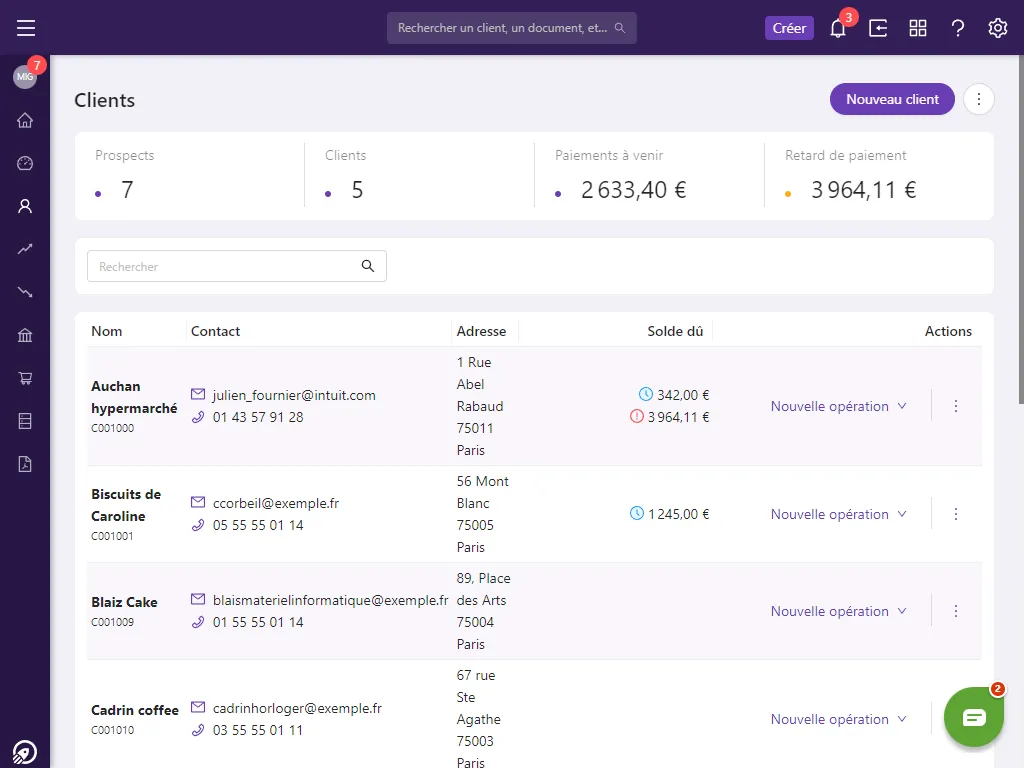The height and width of the screenshot is (768, 1024).
Task: Open the Auchan hypermarché client
Action: pos(134,397)
